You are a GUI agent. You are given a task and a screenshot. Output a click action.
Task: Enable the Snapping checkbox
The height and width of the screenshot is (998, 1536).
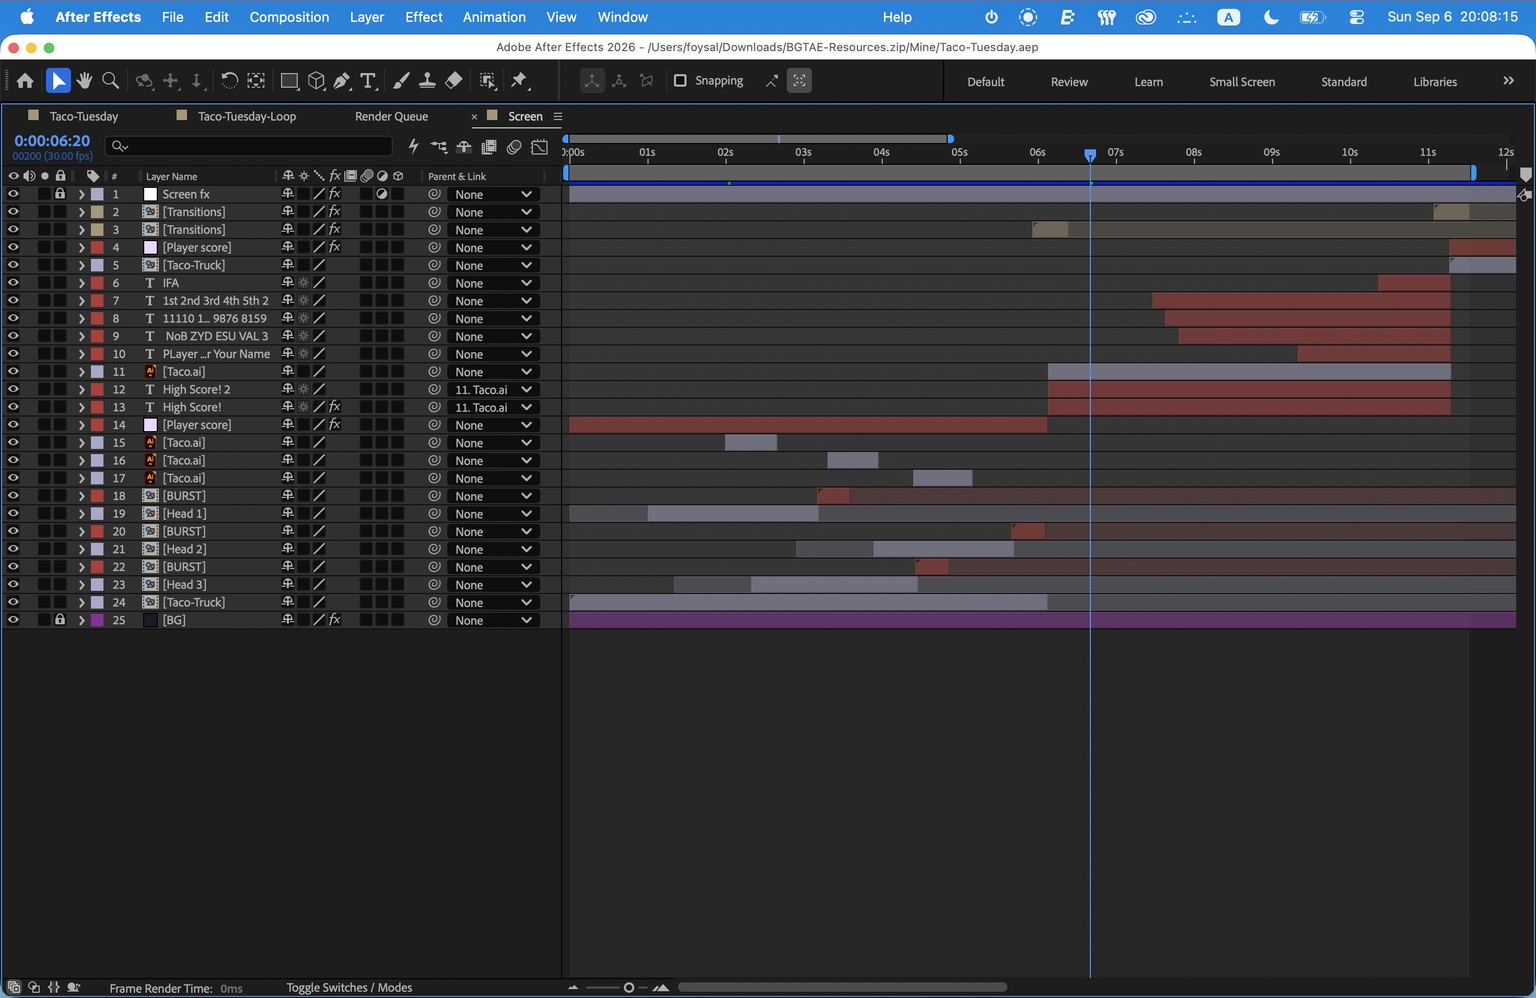680,81
